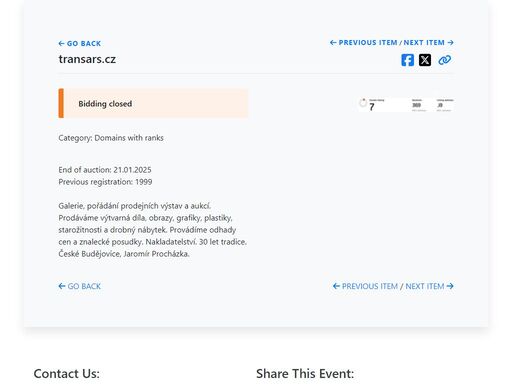The image size is (512, 384).
Task: Click the Share This Event heading
Action: (305, 374)
